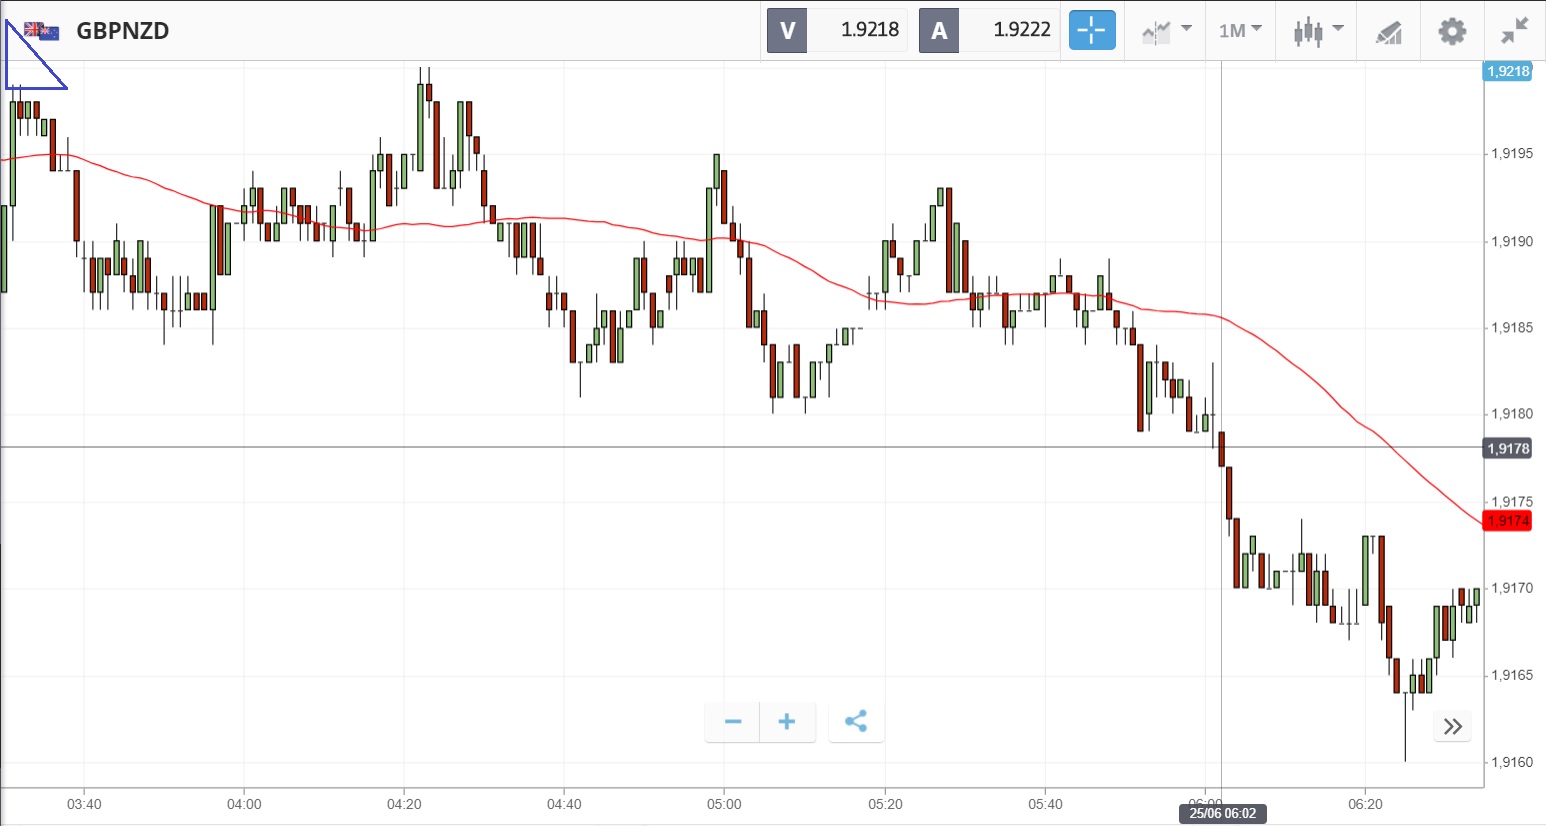
Task: Share the chart via share icon
Action: click(856, 721)
